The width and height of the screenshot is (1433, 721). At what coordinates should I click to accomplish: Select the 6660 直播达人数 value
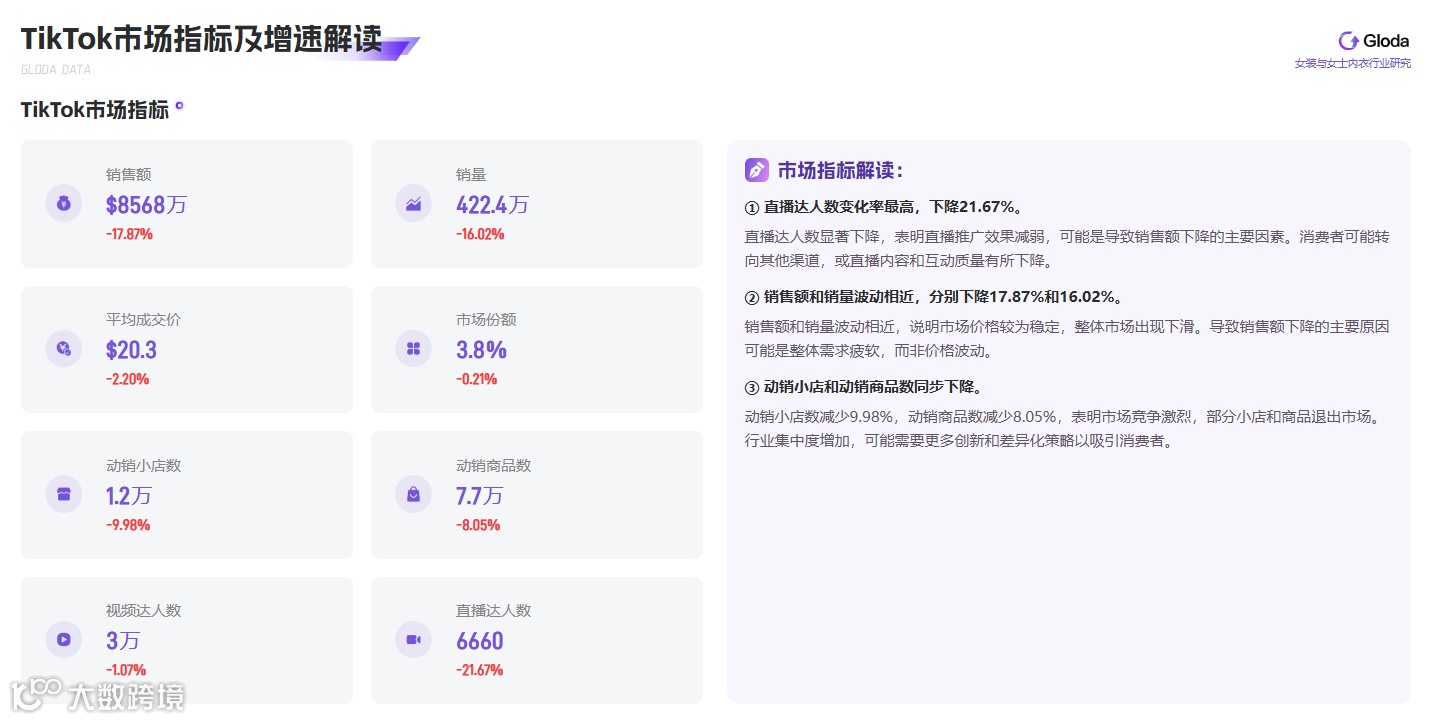click(x=479, y=641)
